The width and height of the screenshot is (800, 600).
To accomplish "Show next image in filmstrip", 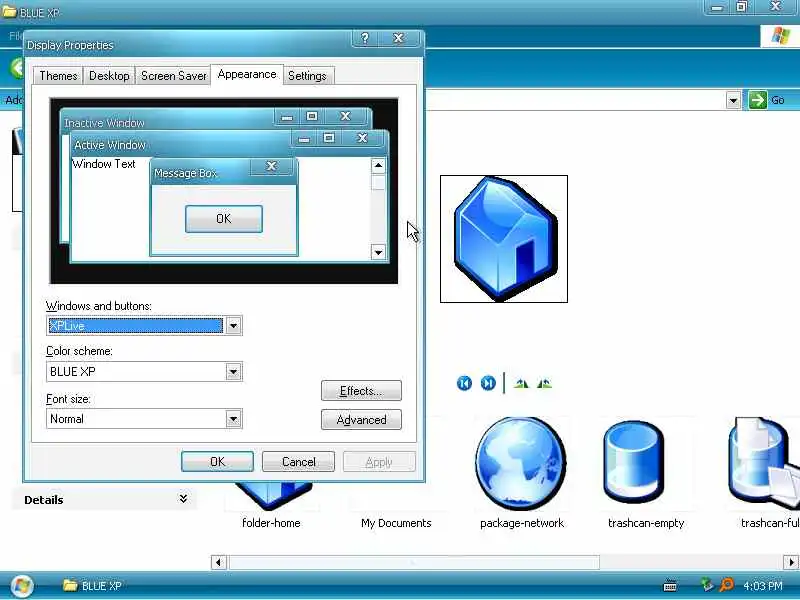I will [488, 383].
